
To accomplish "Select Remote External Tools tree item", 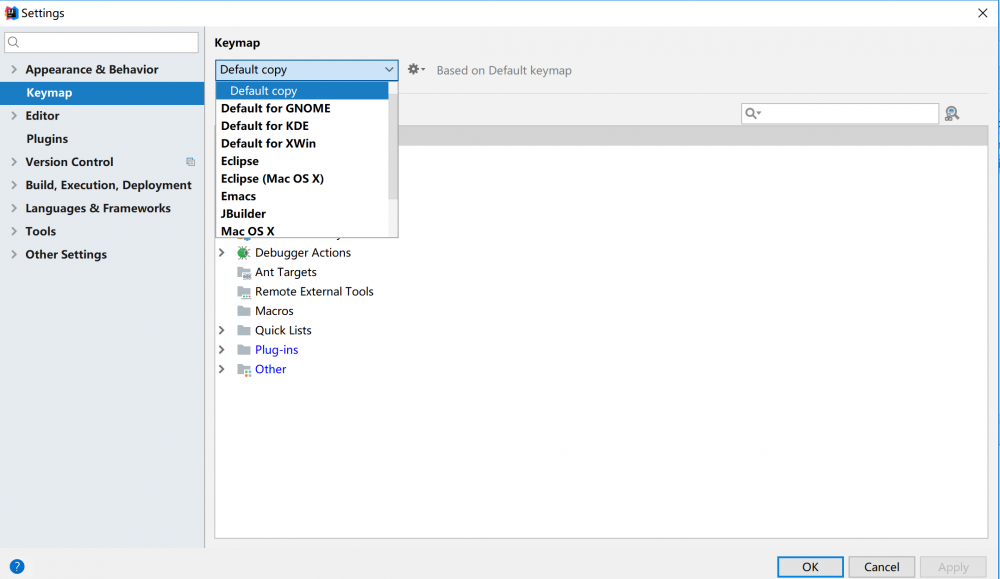I will (314, 291).
